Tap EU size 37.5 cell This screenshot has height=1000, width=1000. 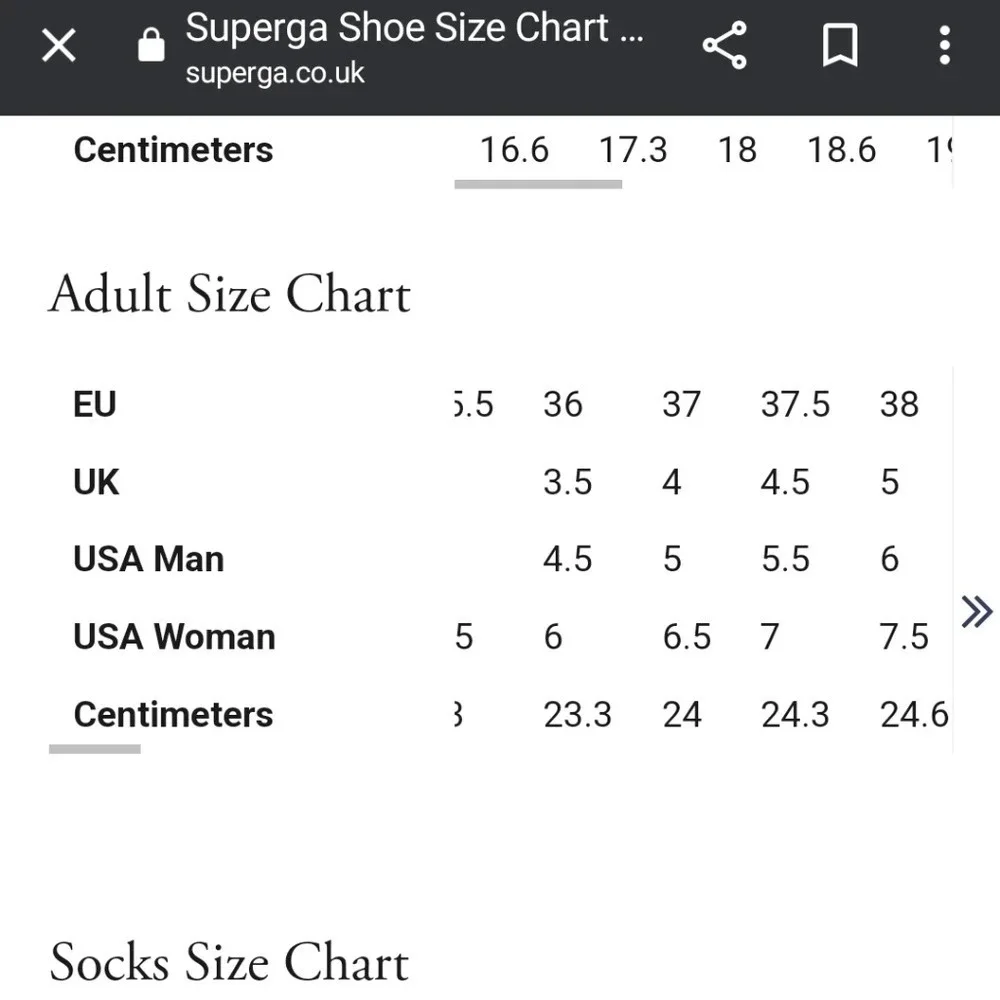click(795, 405)
